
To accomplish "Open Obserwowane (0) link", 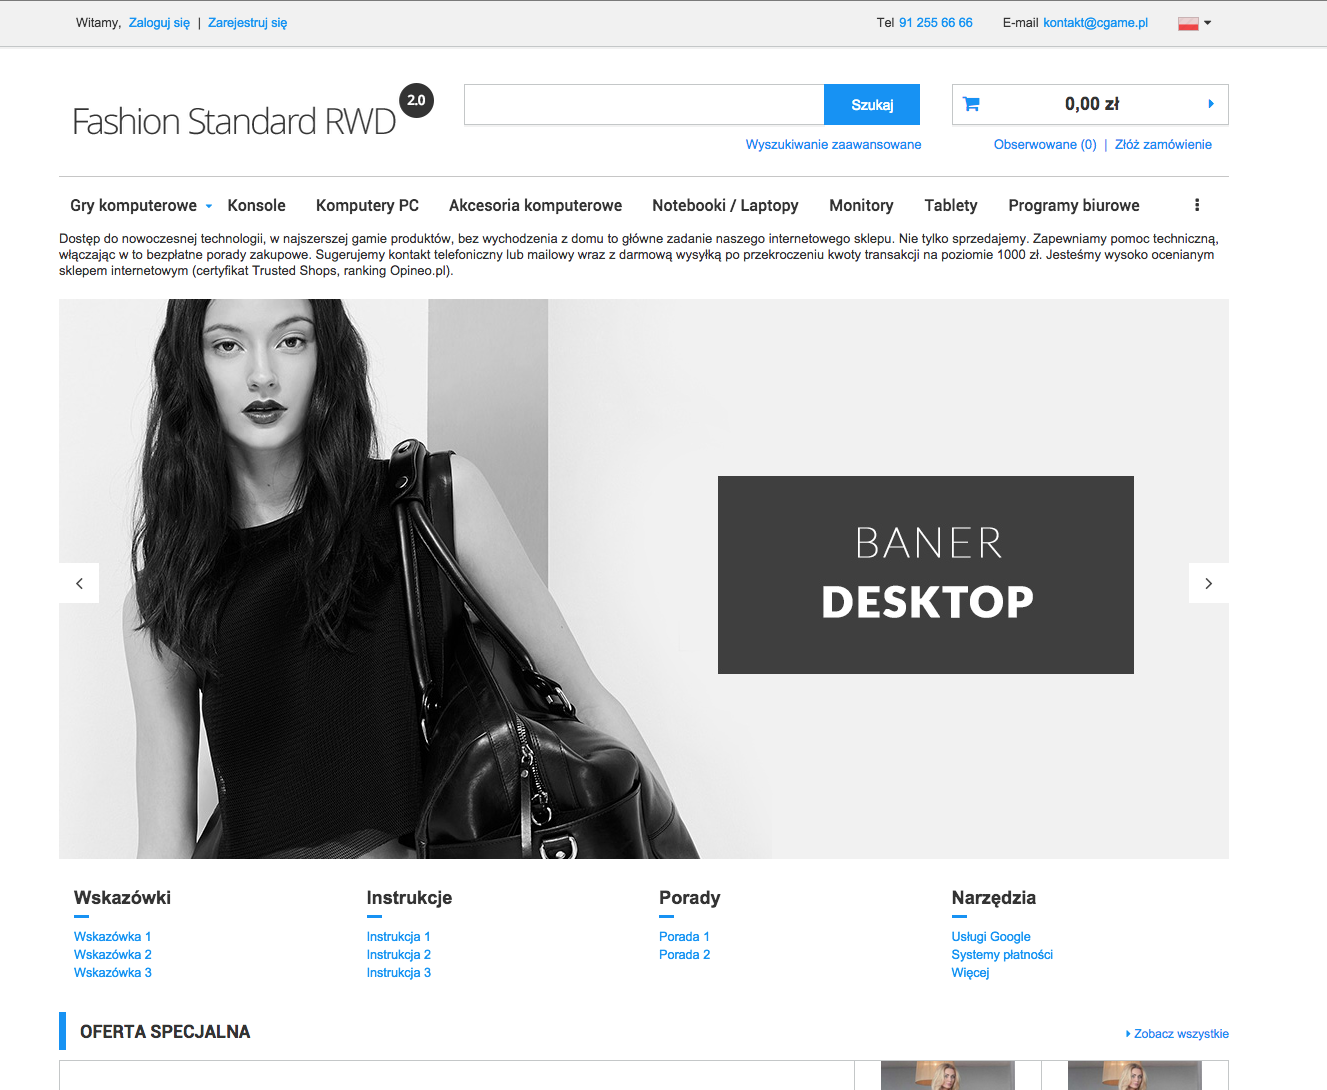I will pyautogui.click(x=1045, y=145).
